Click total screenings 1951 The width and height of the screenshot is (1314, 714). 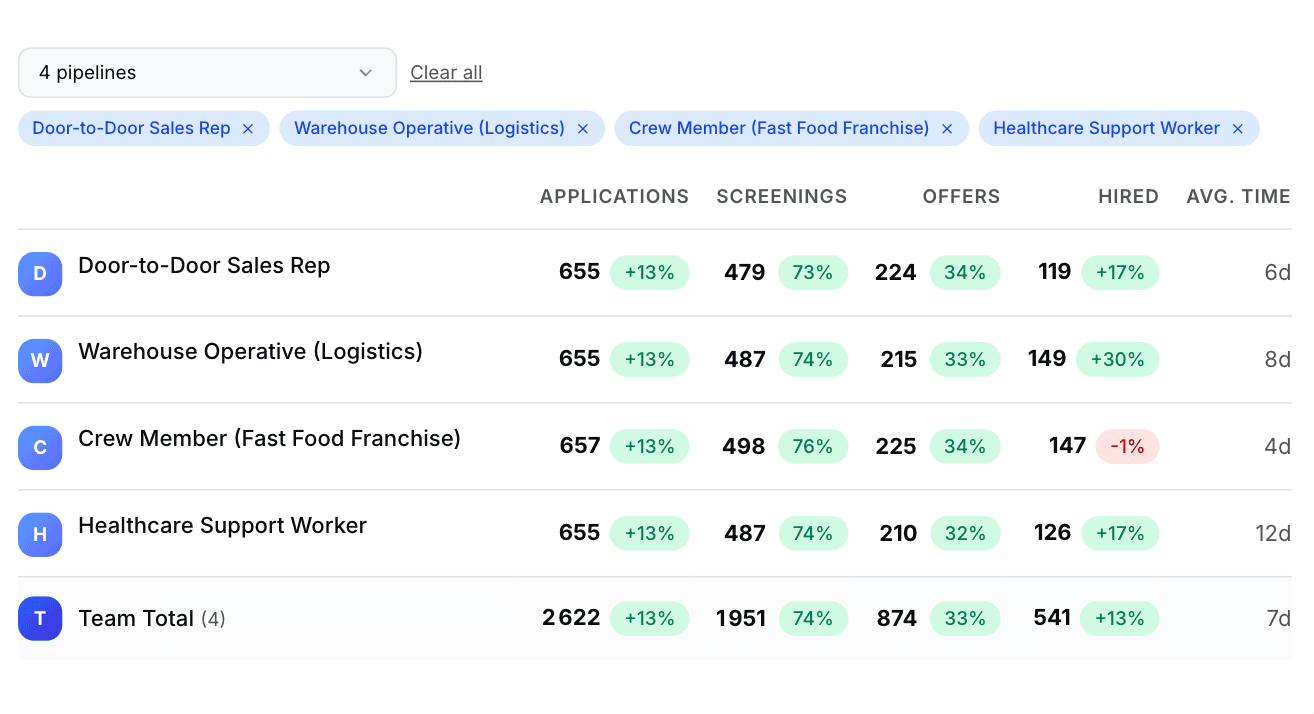[x=741, y=619]
